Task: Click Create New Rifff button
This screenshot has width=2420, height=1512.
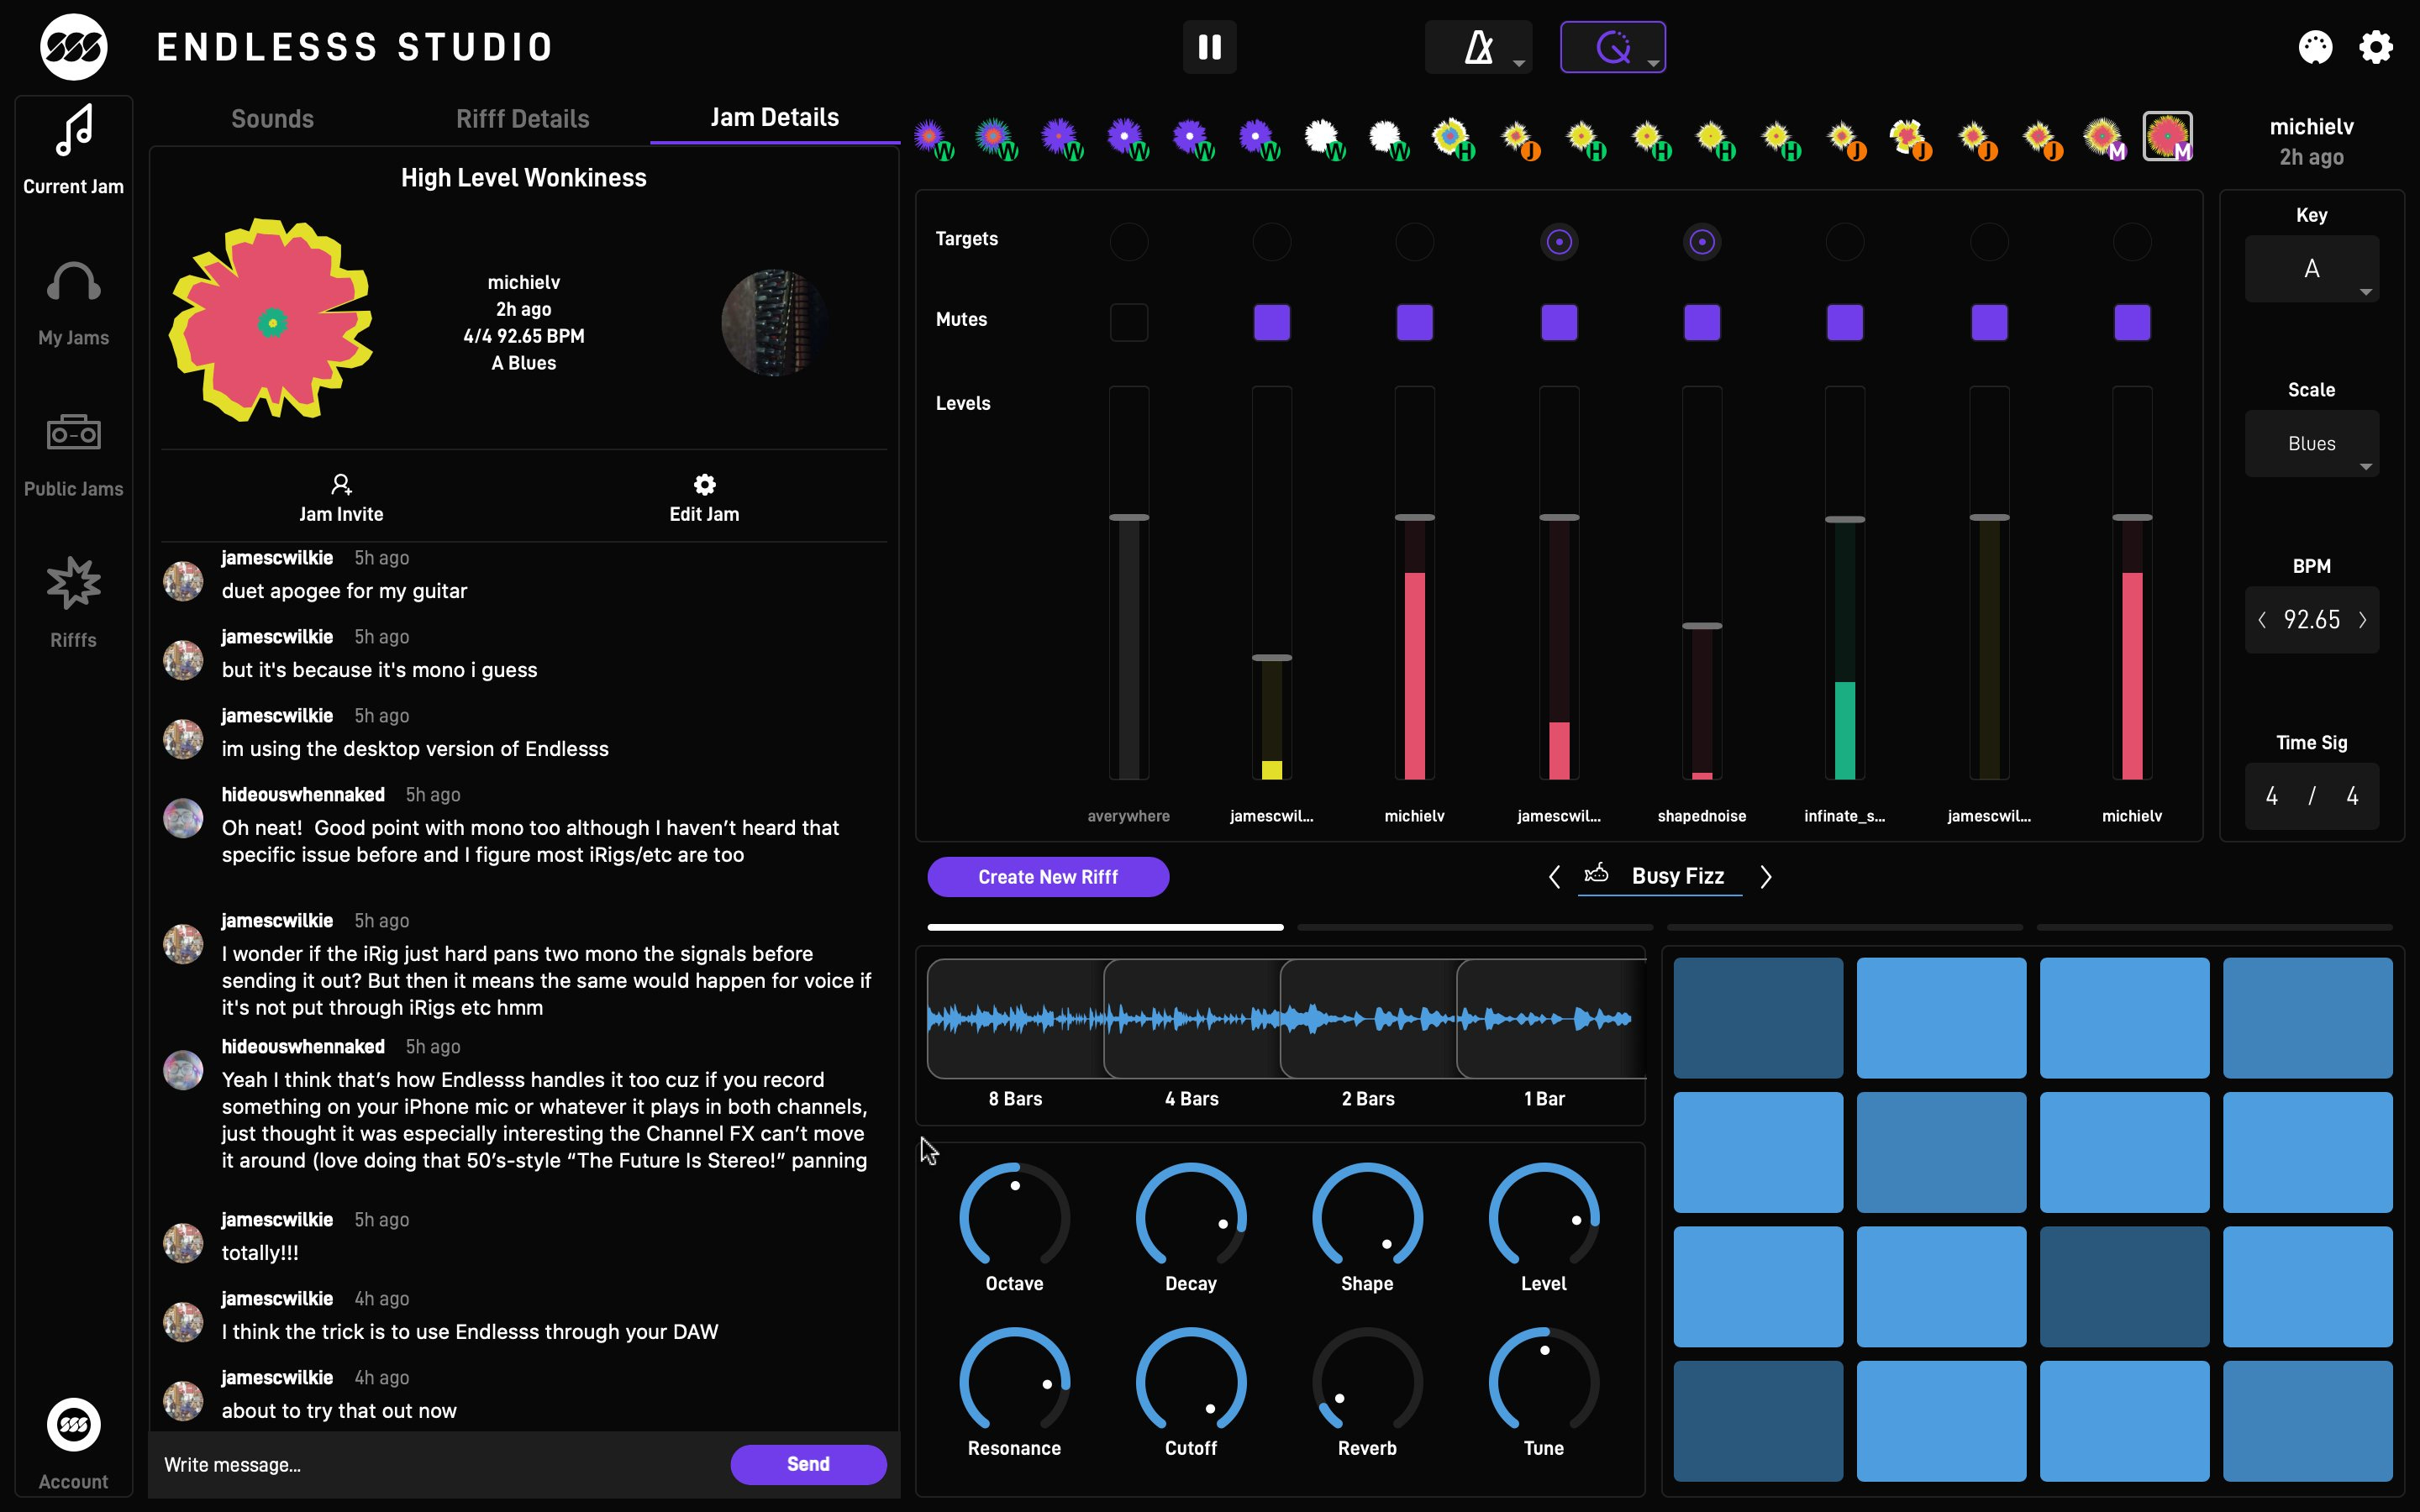Action: (x=1048, y=877)
